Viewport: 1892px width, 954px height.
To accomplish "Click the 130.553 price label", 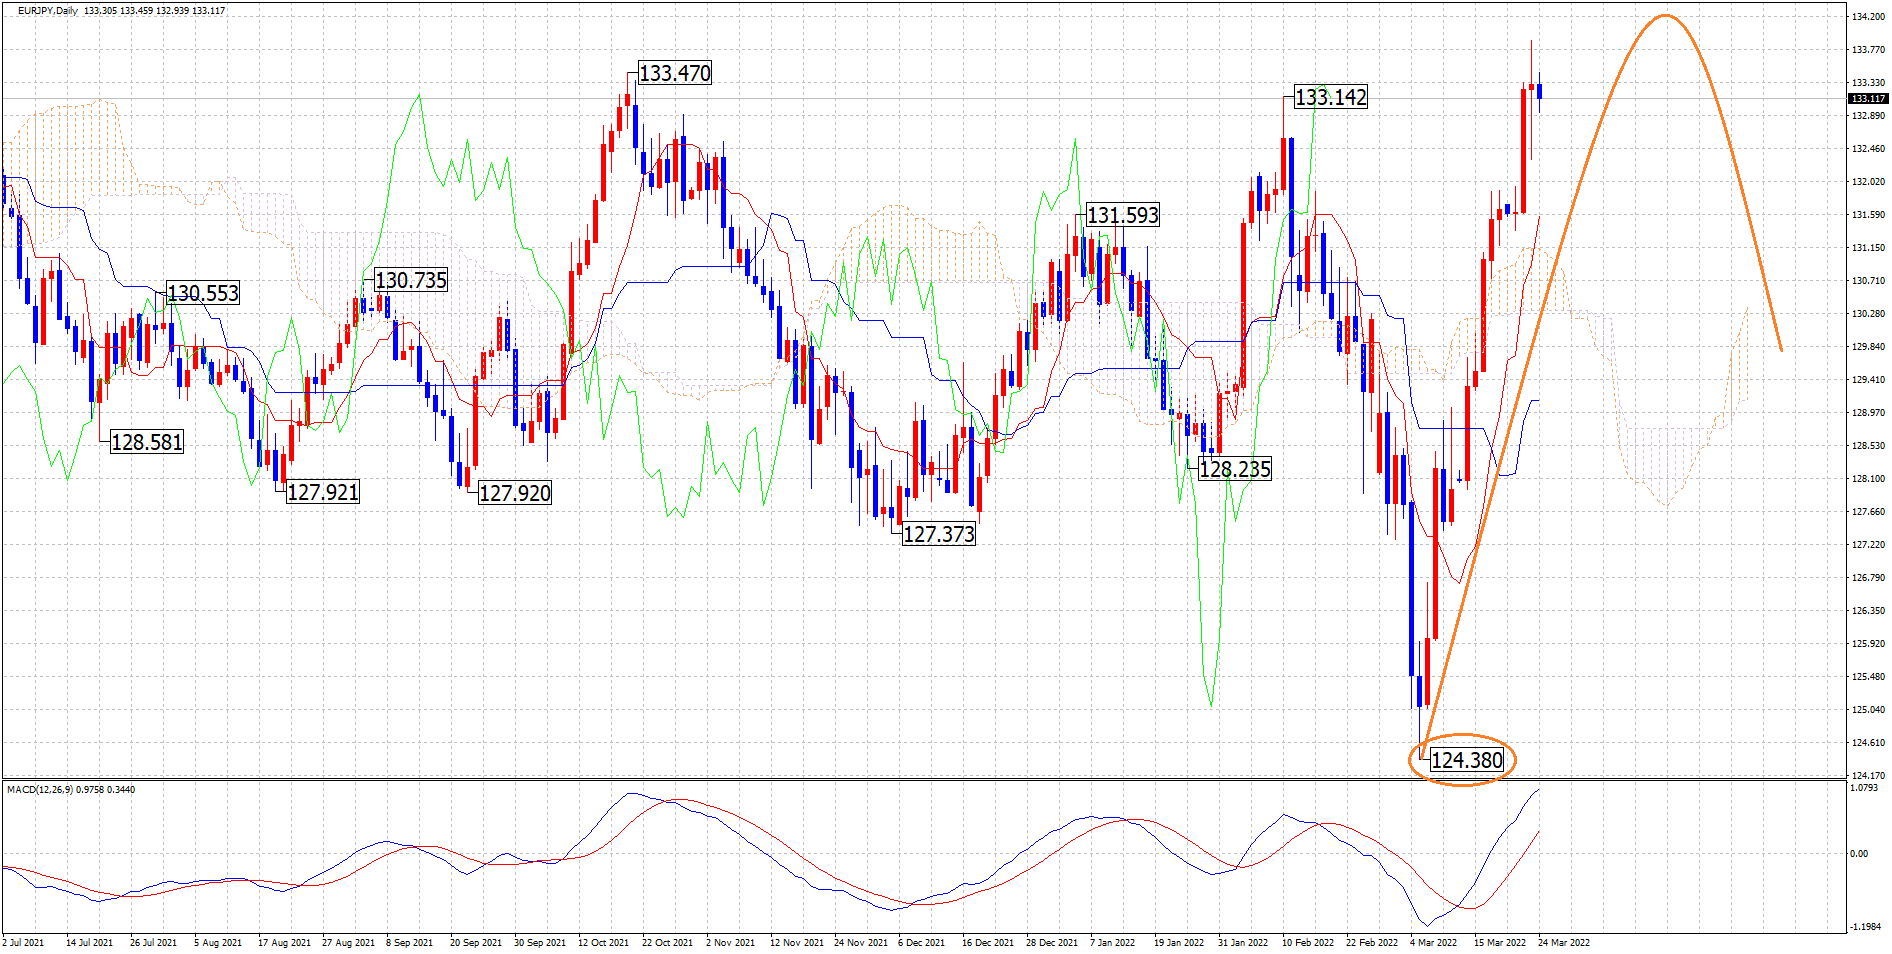I will (x=203, y=293).
